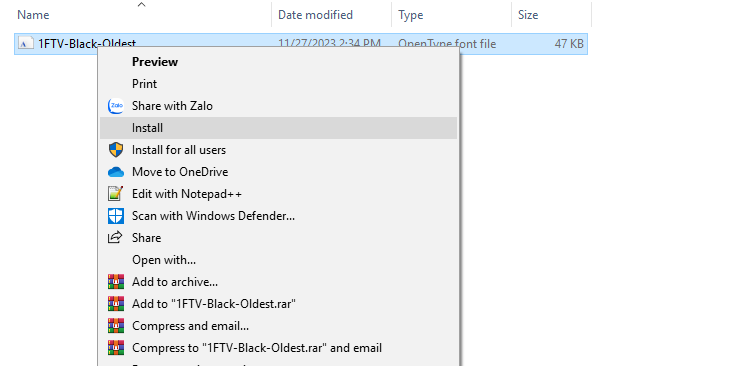The image size is (737, 366).
Task: Click the OpenType font file type cell
Action: [x=447, y=44]
